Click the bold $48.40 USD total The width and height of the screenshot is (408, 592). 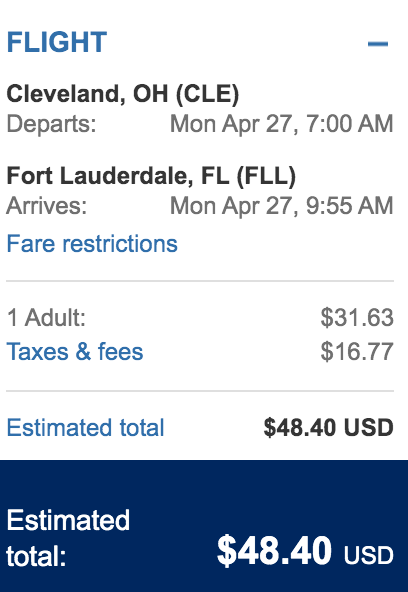[x=329, y=428]
